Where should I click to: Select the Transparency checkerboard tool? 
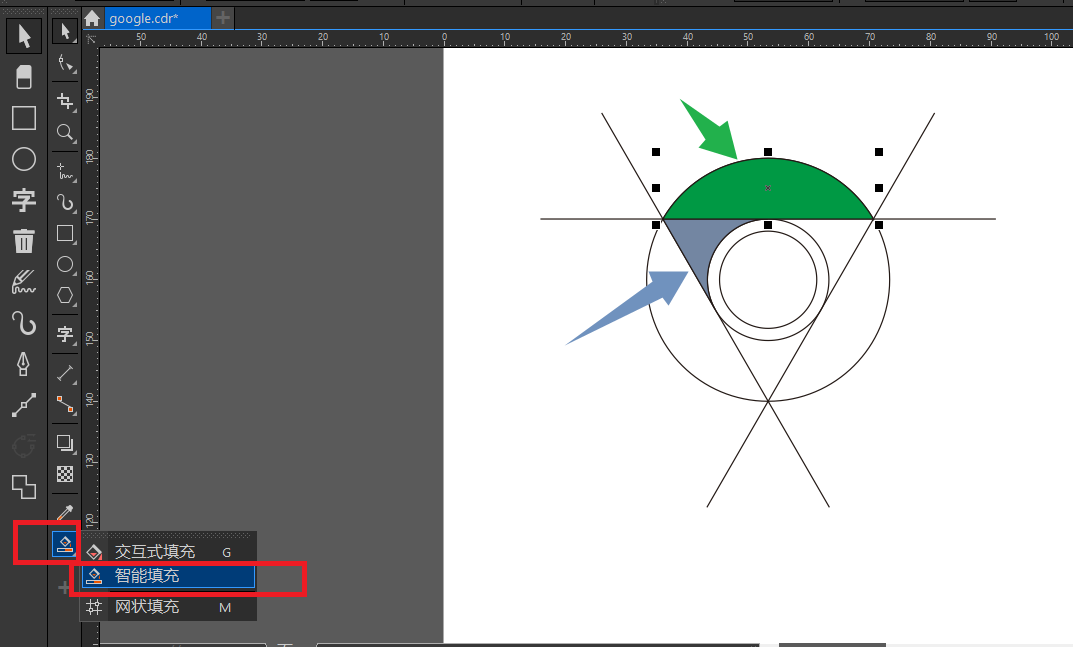(x=65, y=474)
